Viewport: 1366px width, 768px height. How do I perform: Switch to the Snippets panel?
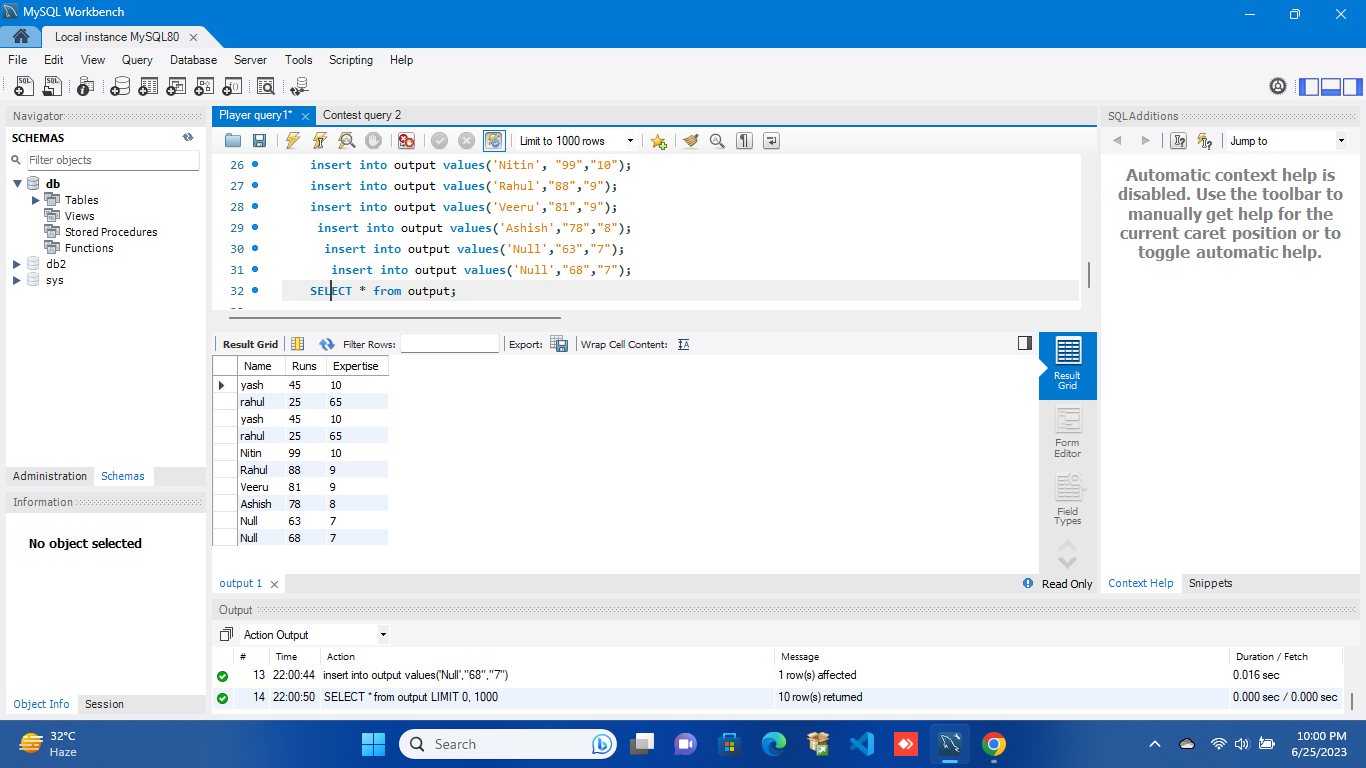pyautogui.click(x=1210, y=583)
